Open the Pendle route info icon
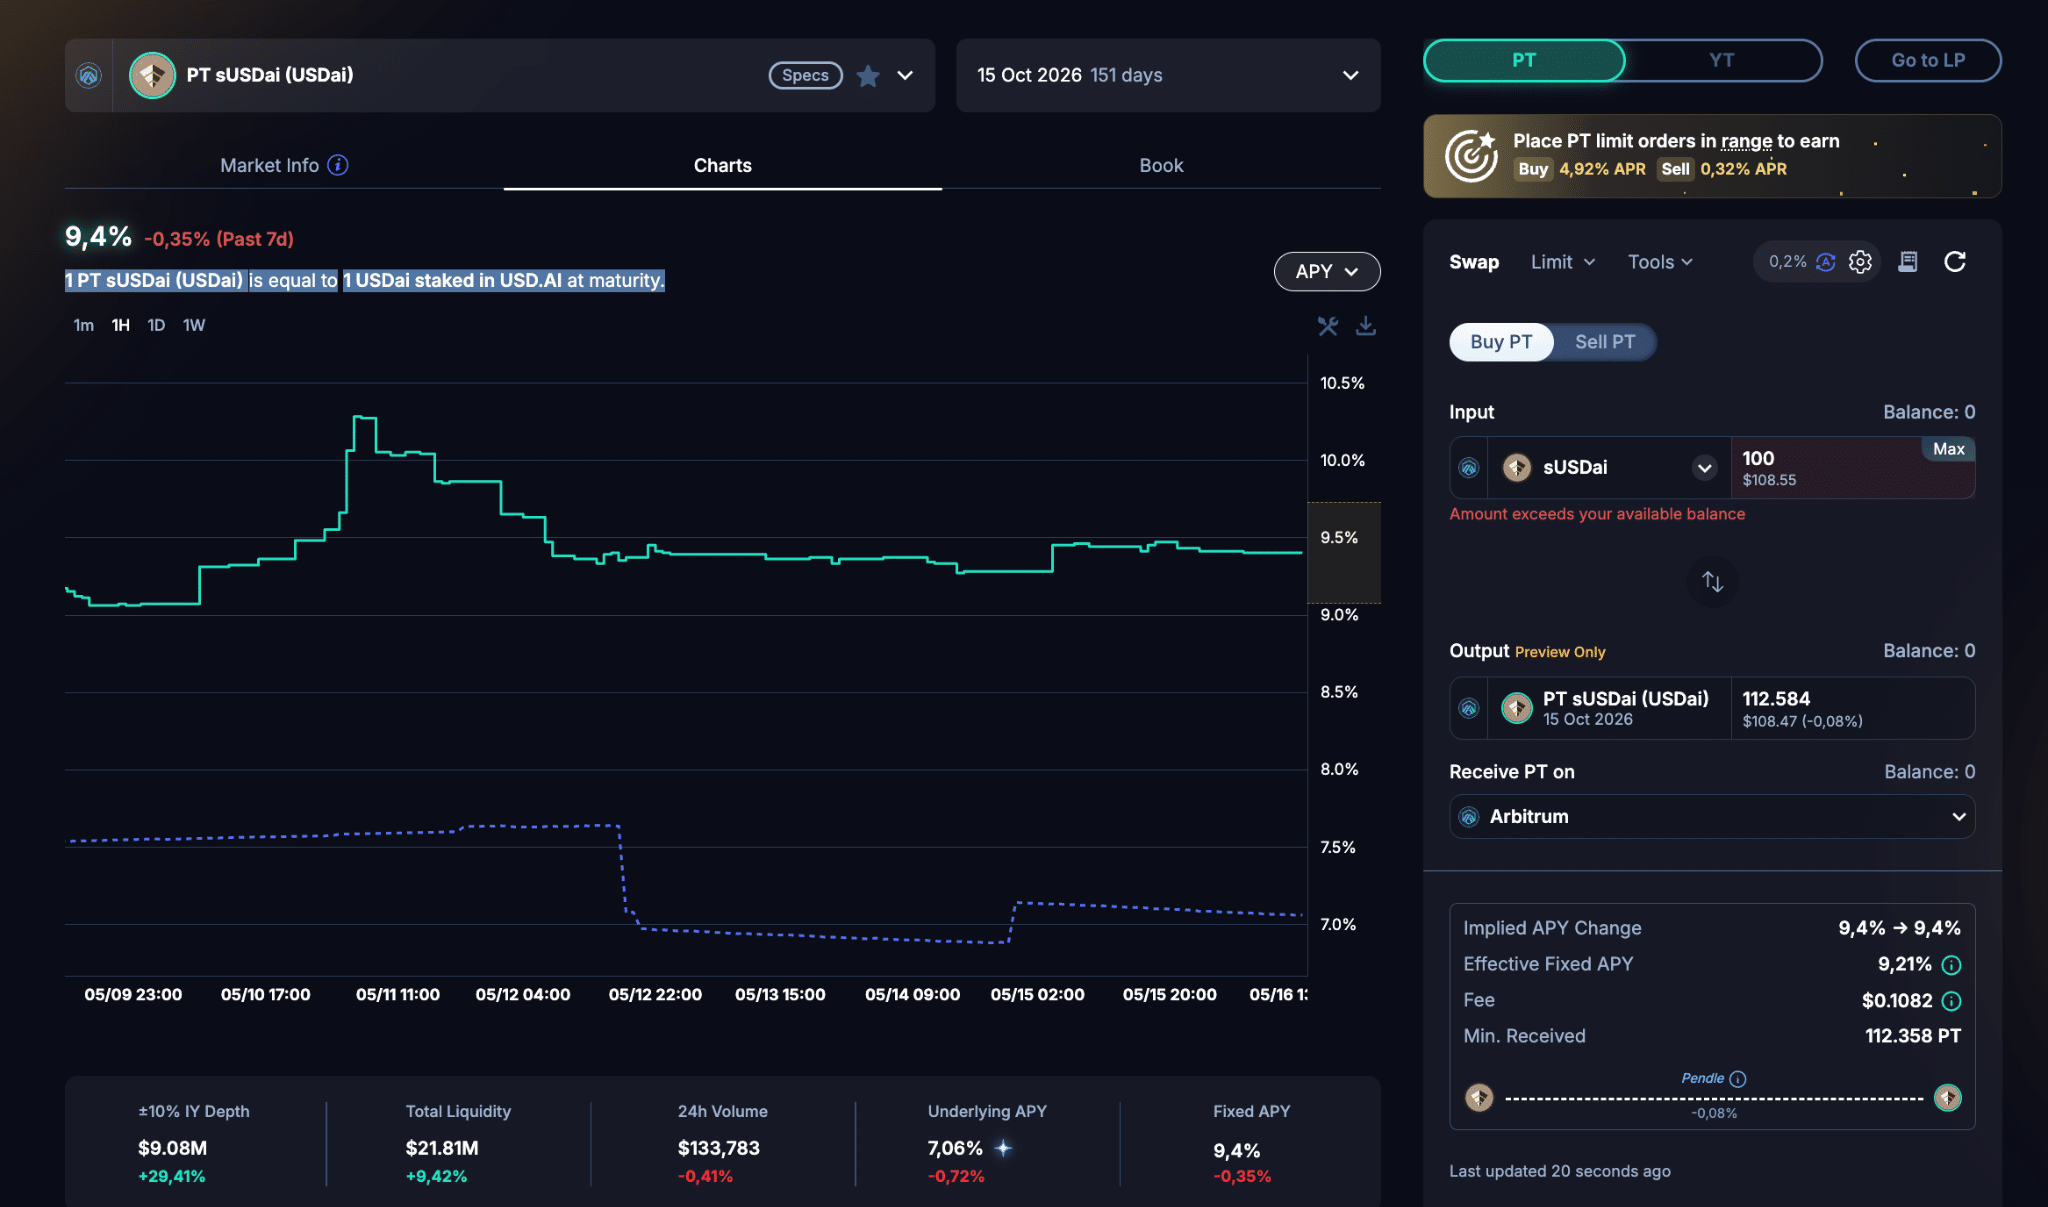Viewport: 2048px width, 1207px height. pos(1738,1079)
